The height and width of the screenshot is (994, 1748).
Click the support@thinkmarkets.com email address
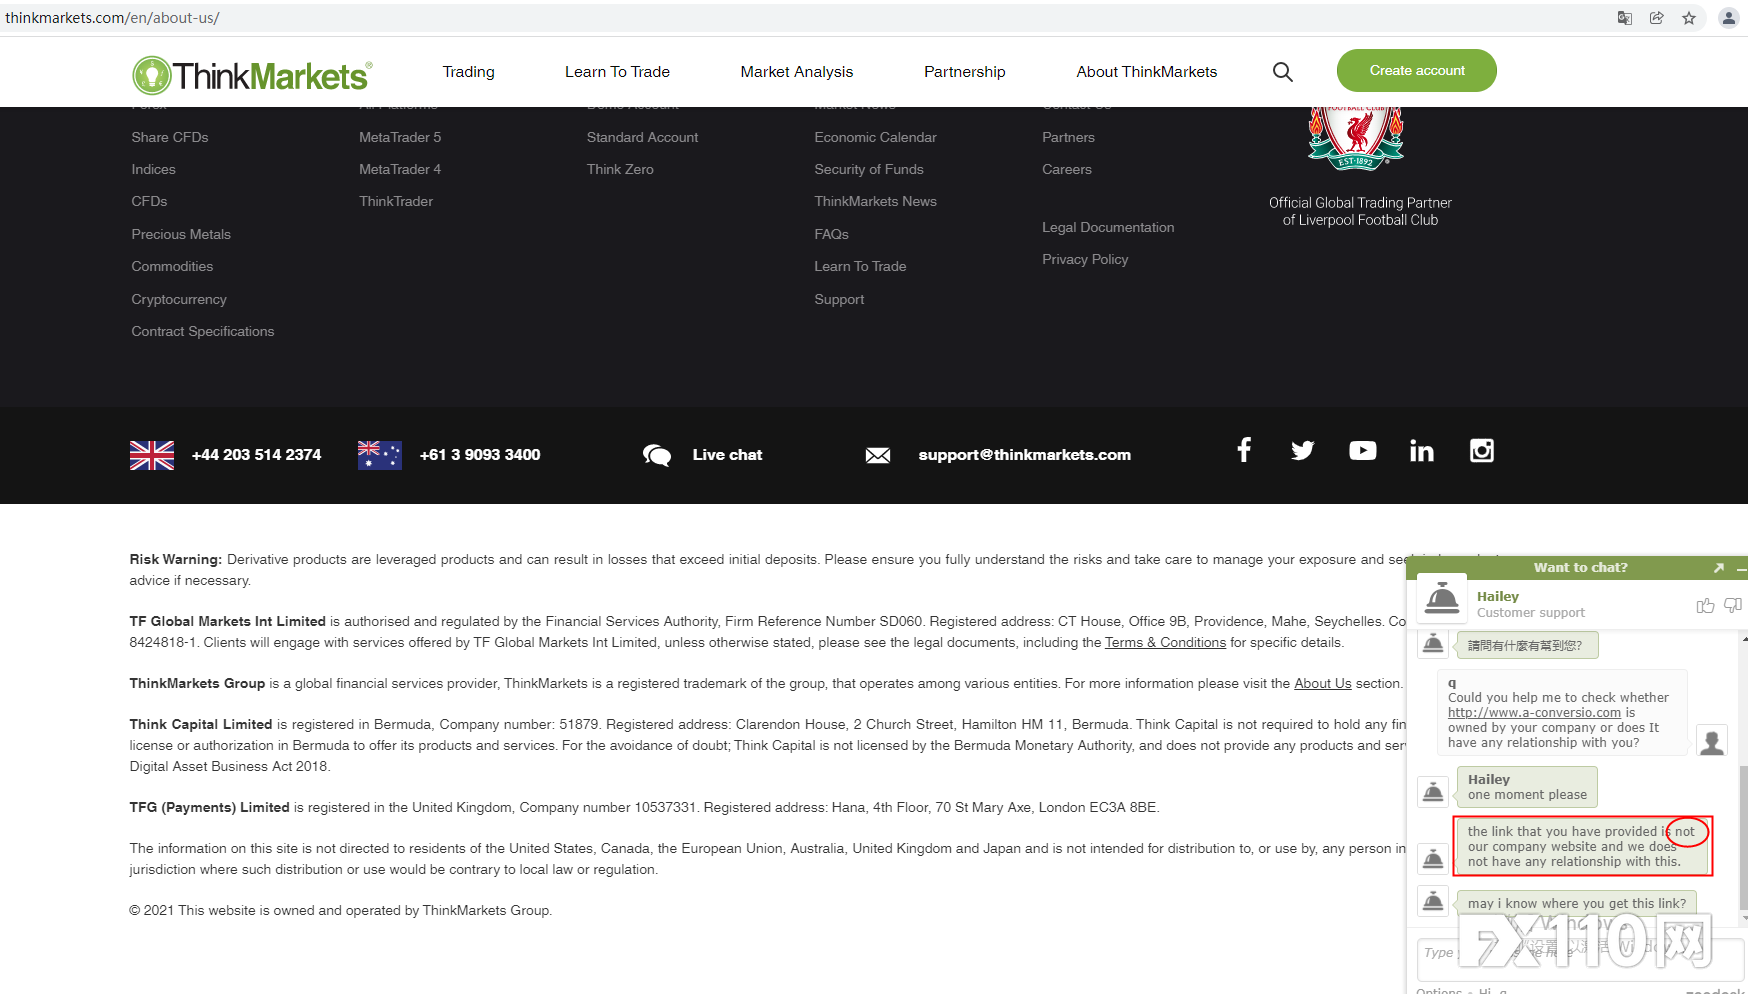click(x=1025, y=455)
